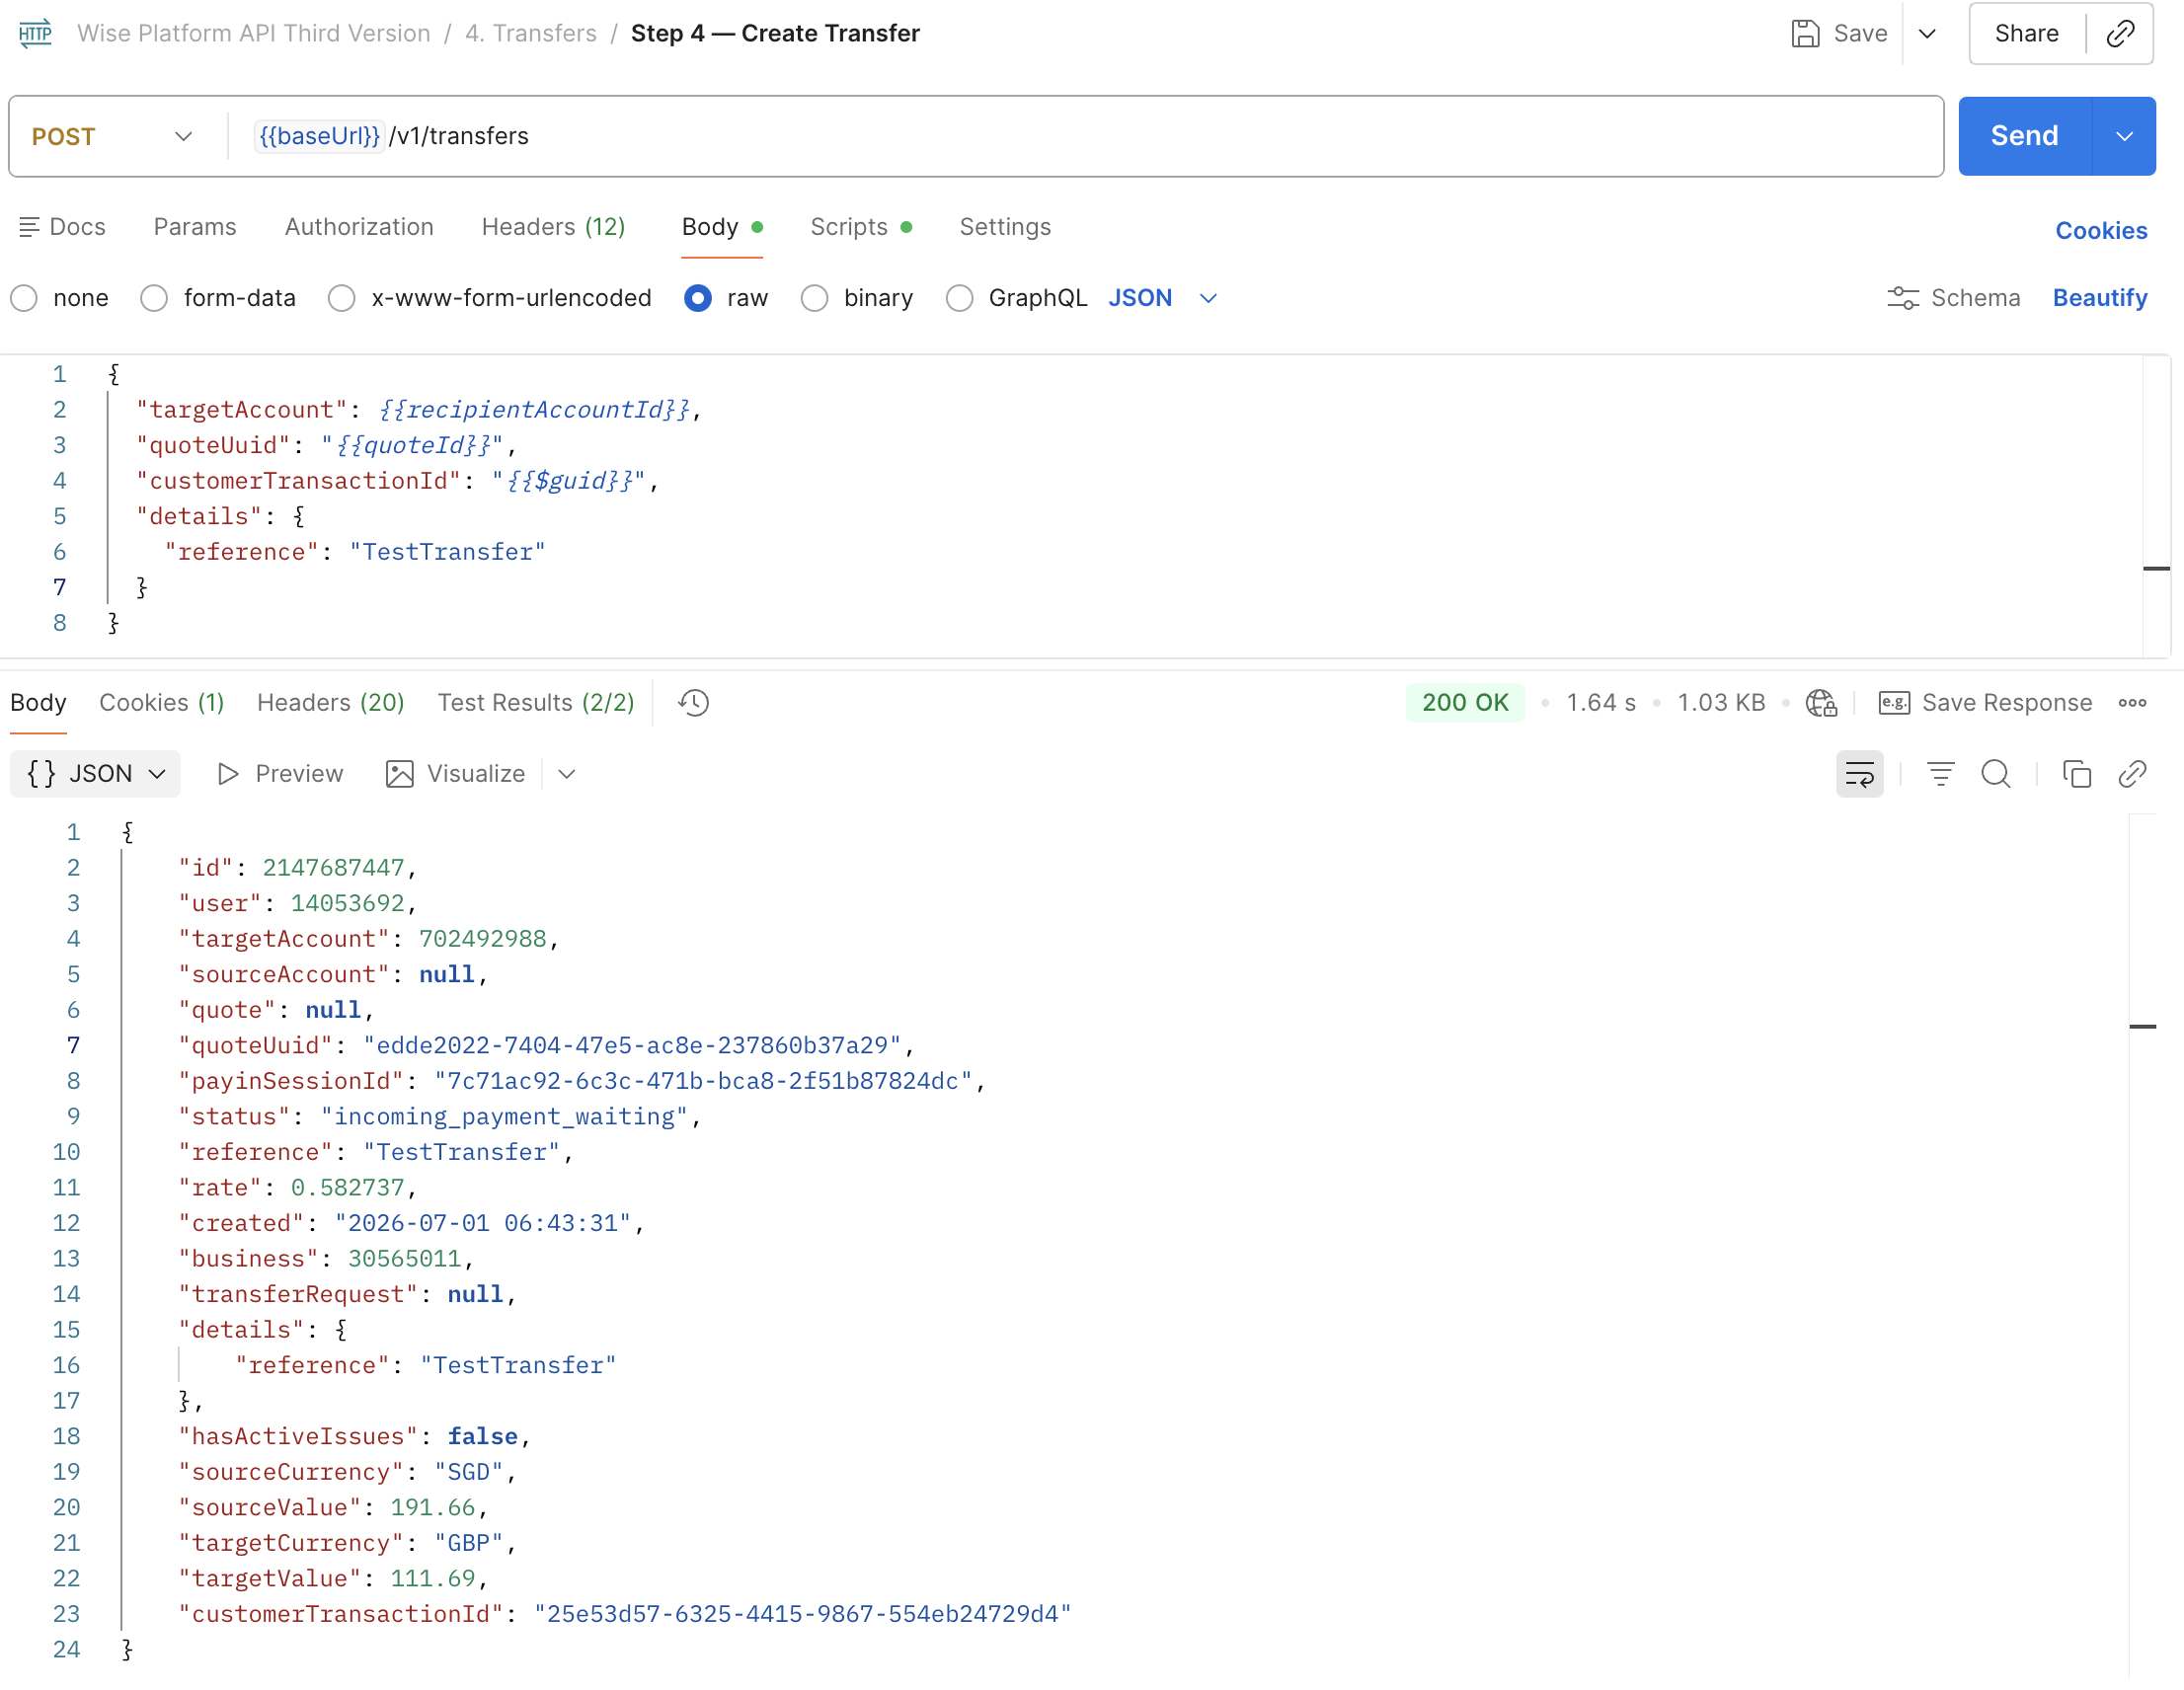Select raw body type
2184x1690 pixels.
698,298
